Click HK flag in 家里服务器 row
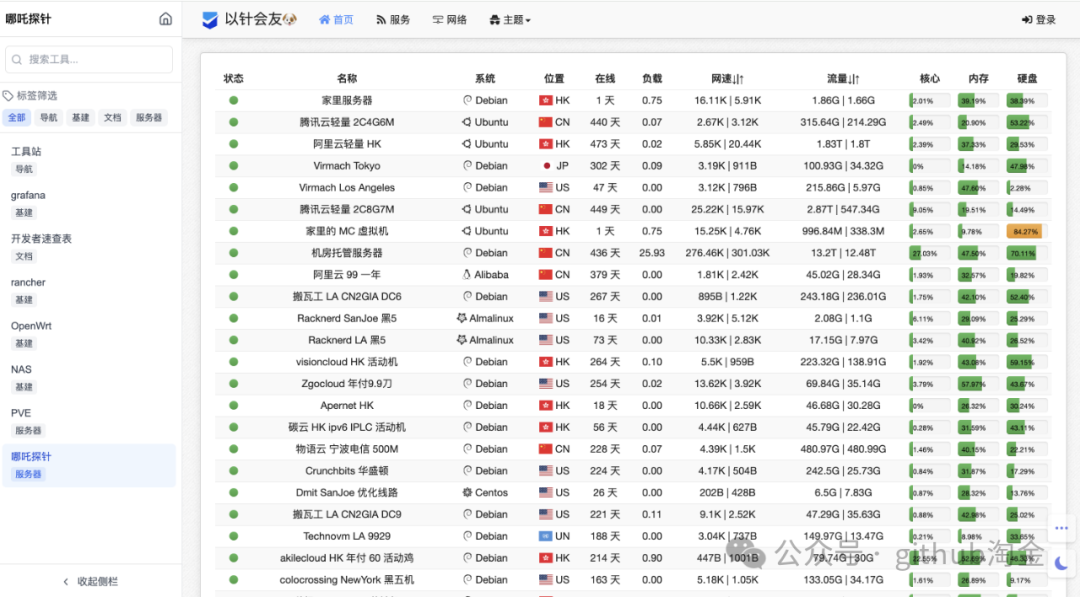This screenshot has width=1080, height=597. click(546, 101)
